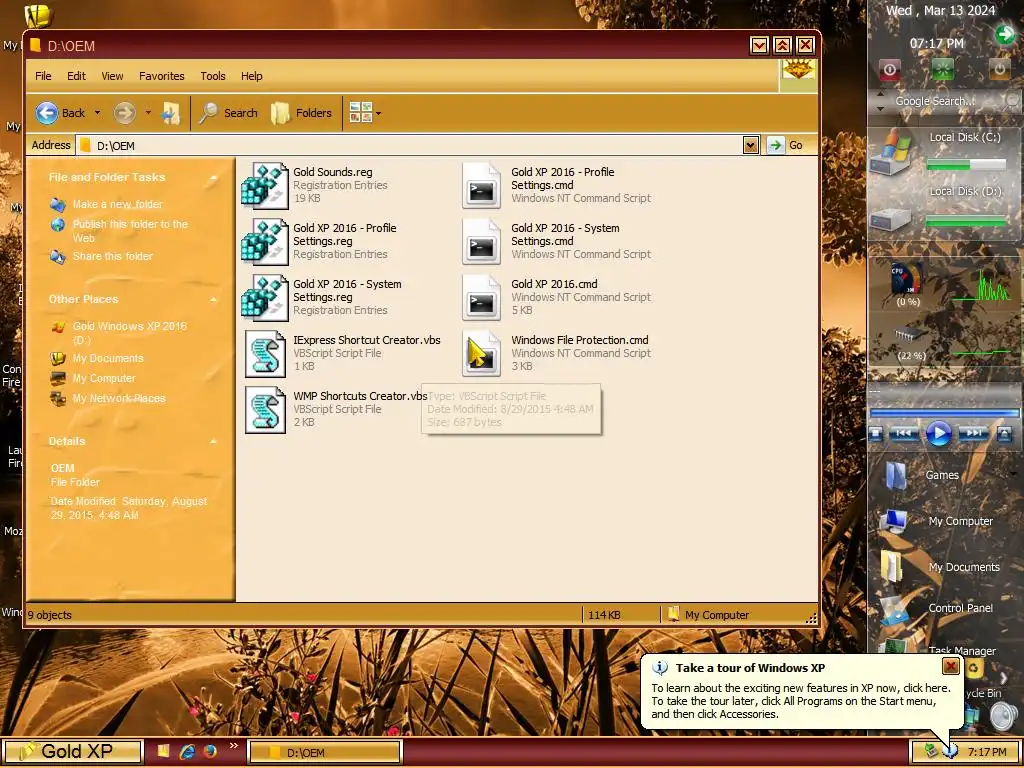The image size is (1024, 768).
Task: Select Gold XP 2016 - Profile Settings.reg icon
Action: click(x=264, y=242)
